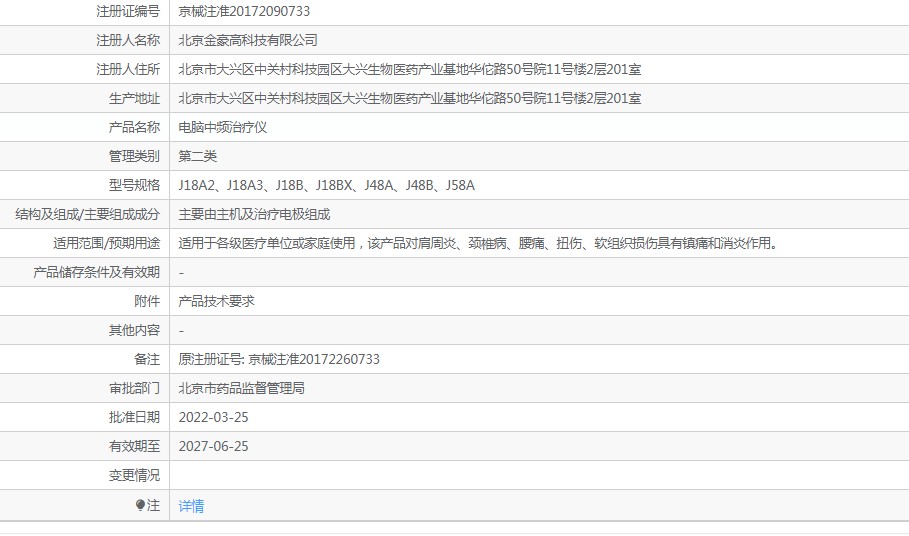909x536 pixels.
Task: Click the 第二类 management class value
Action: (x=198, y=156)
